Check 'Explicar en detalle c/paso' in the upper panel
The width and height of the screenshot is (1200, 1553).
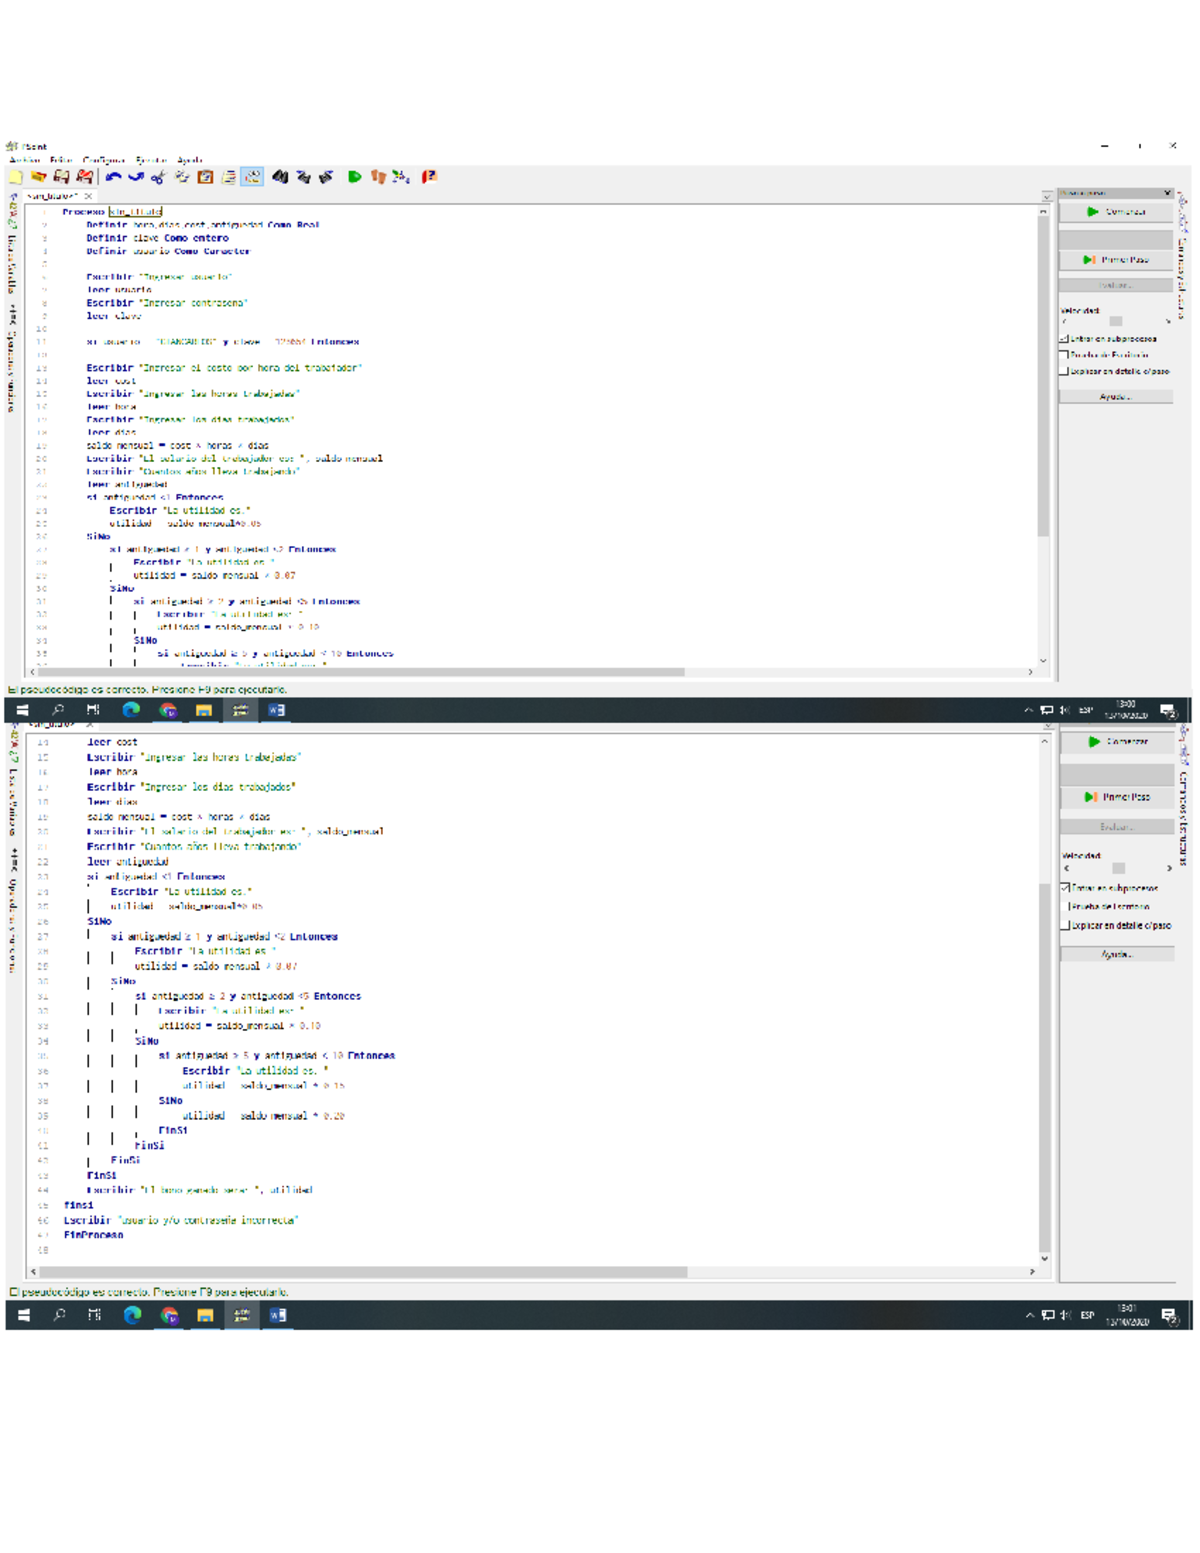coord(1064,371)
